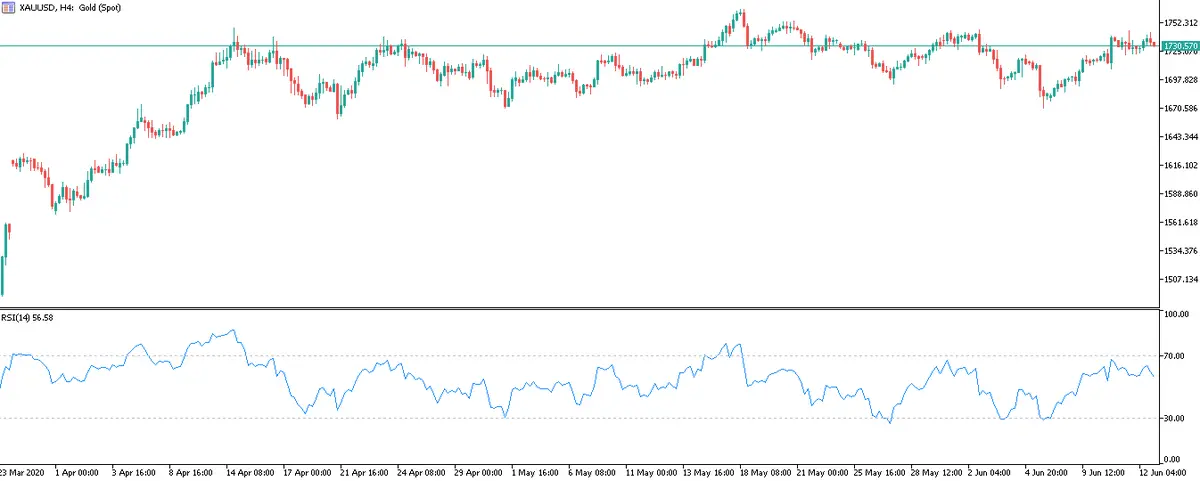Click the RSI 70.00 level label
The width and height of the screenshot is (1200, 481).
pos(1174,356)
